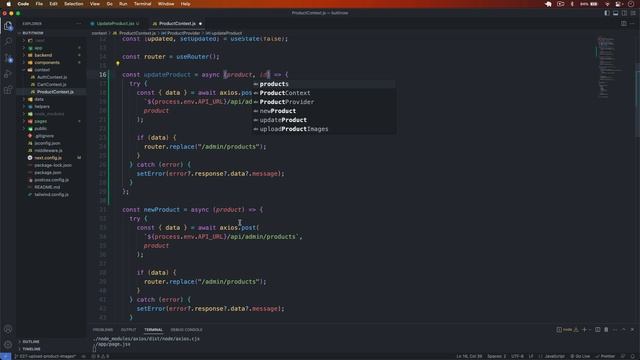Click the git branch name in status bar

click(x=45, y=356)
